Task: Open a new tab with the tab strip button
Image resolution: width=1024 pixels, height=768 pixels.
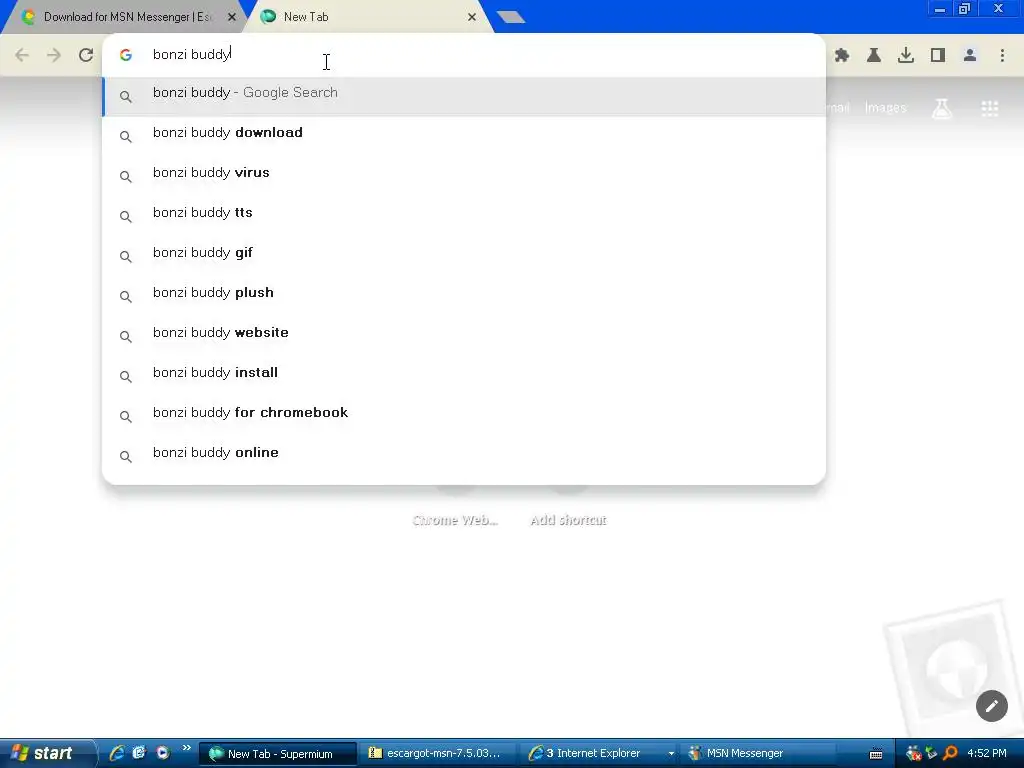Action: (x=511, y=18)
